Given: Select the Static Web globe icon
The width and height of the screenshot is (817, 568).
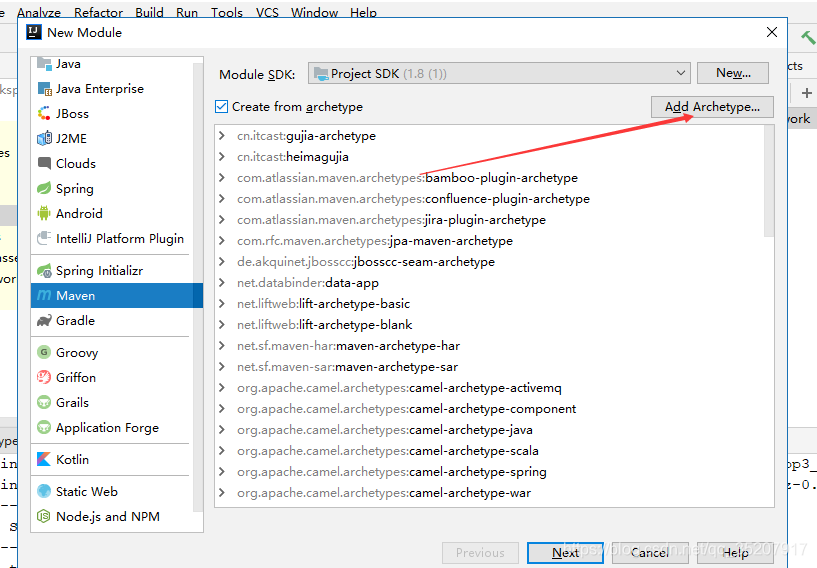Looking at the screenshot, I should (x=44, y=491).
